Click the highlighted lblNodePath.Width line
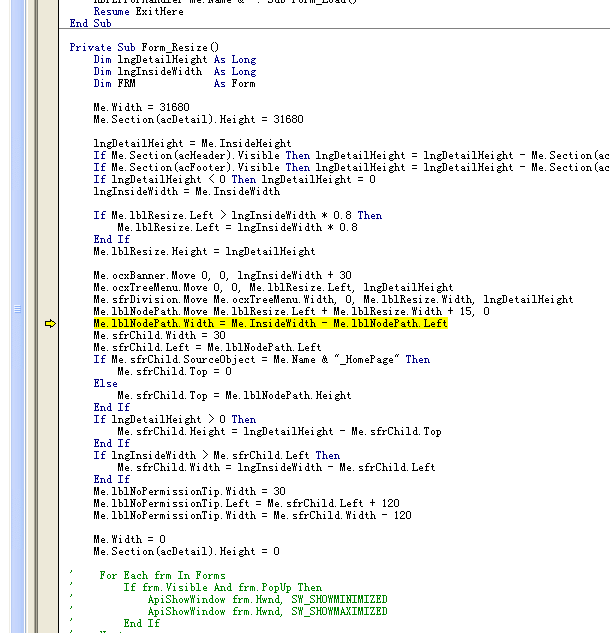 pyautogui.click(x=270, y=324)
